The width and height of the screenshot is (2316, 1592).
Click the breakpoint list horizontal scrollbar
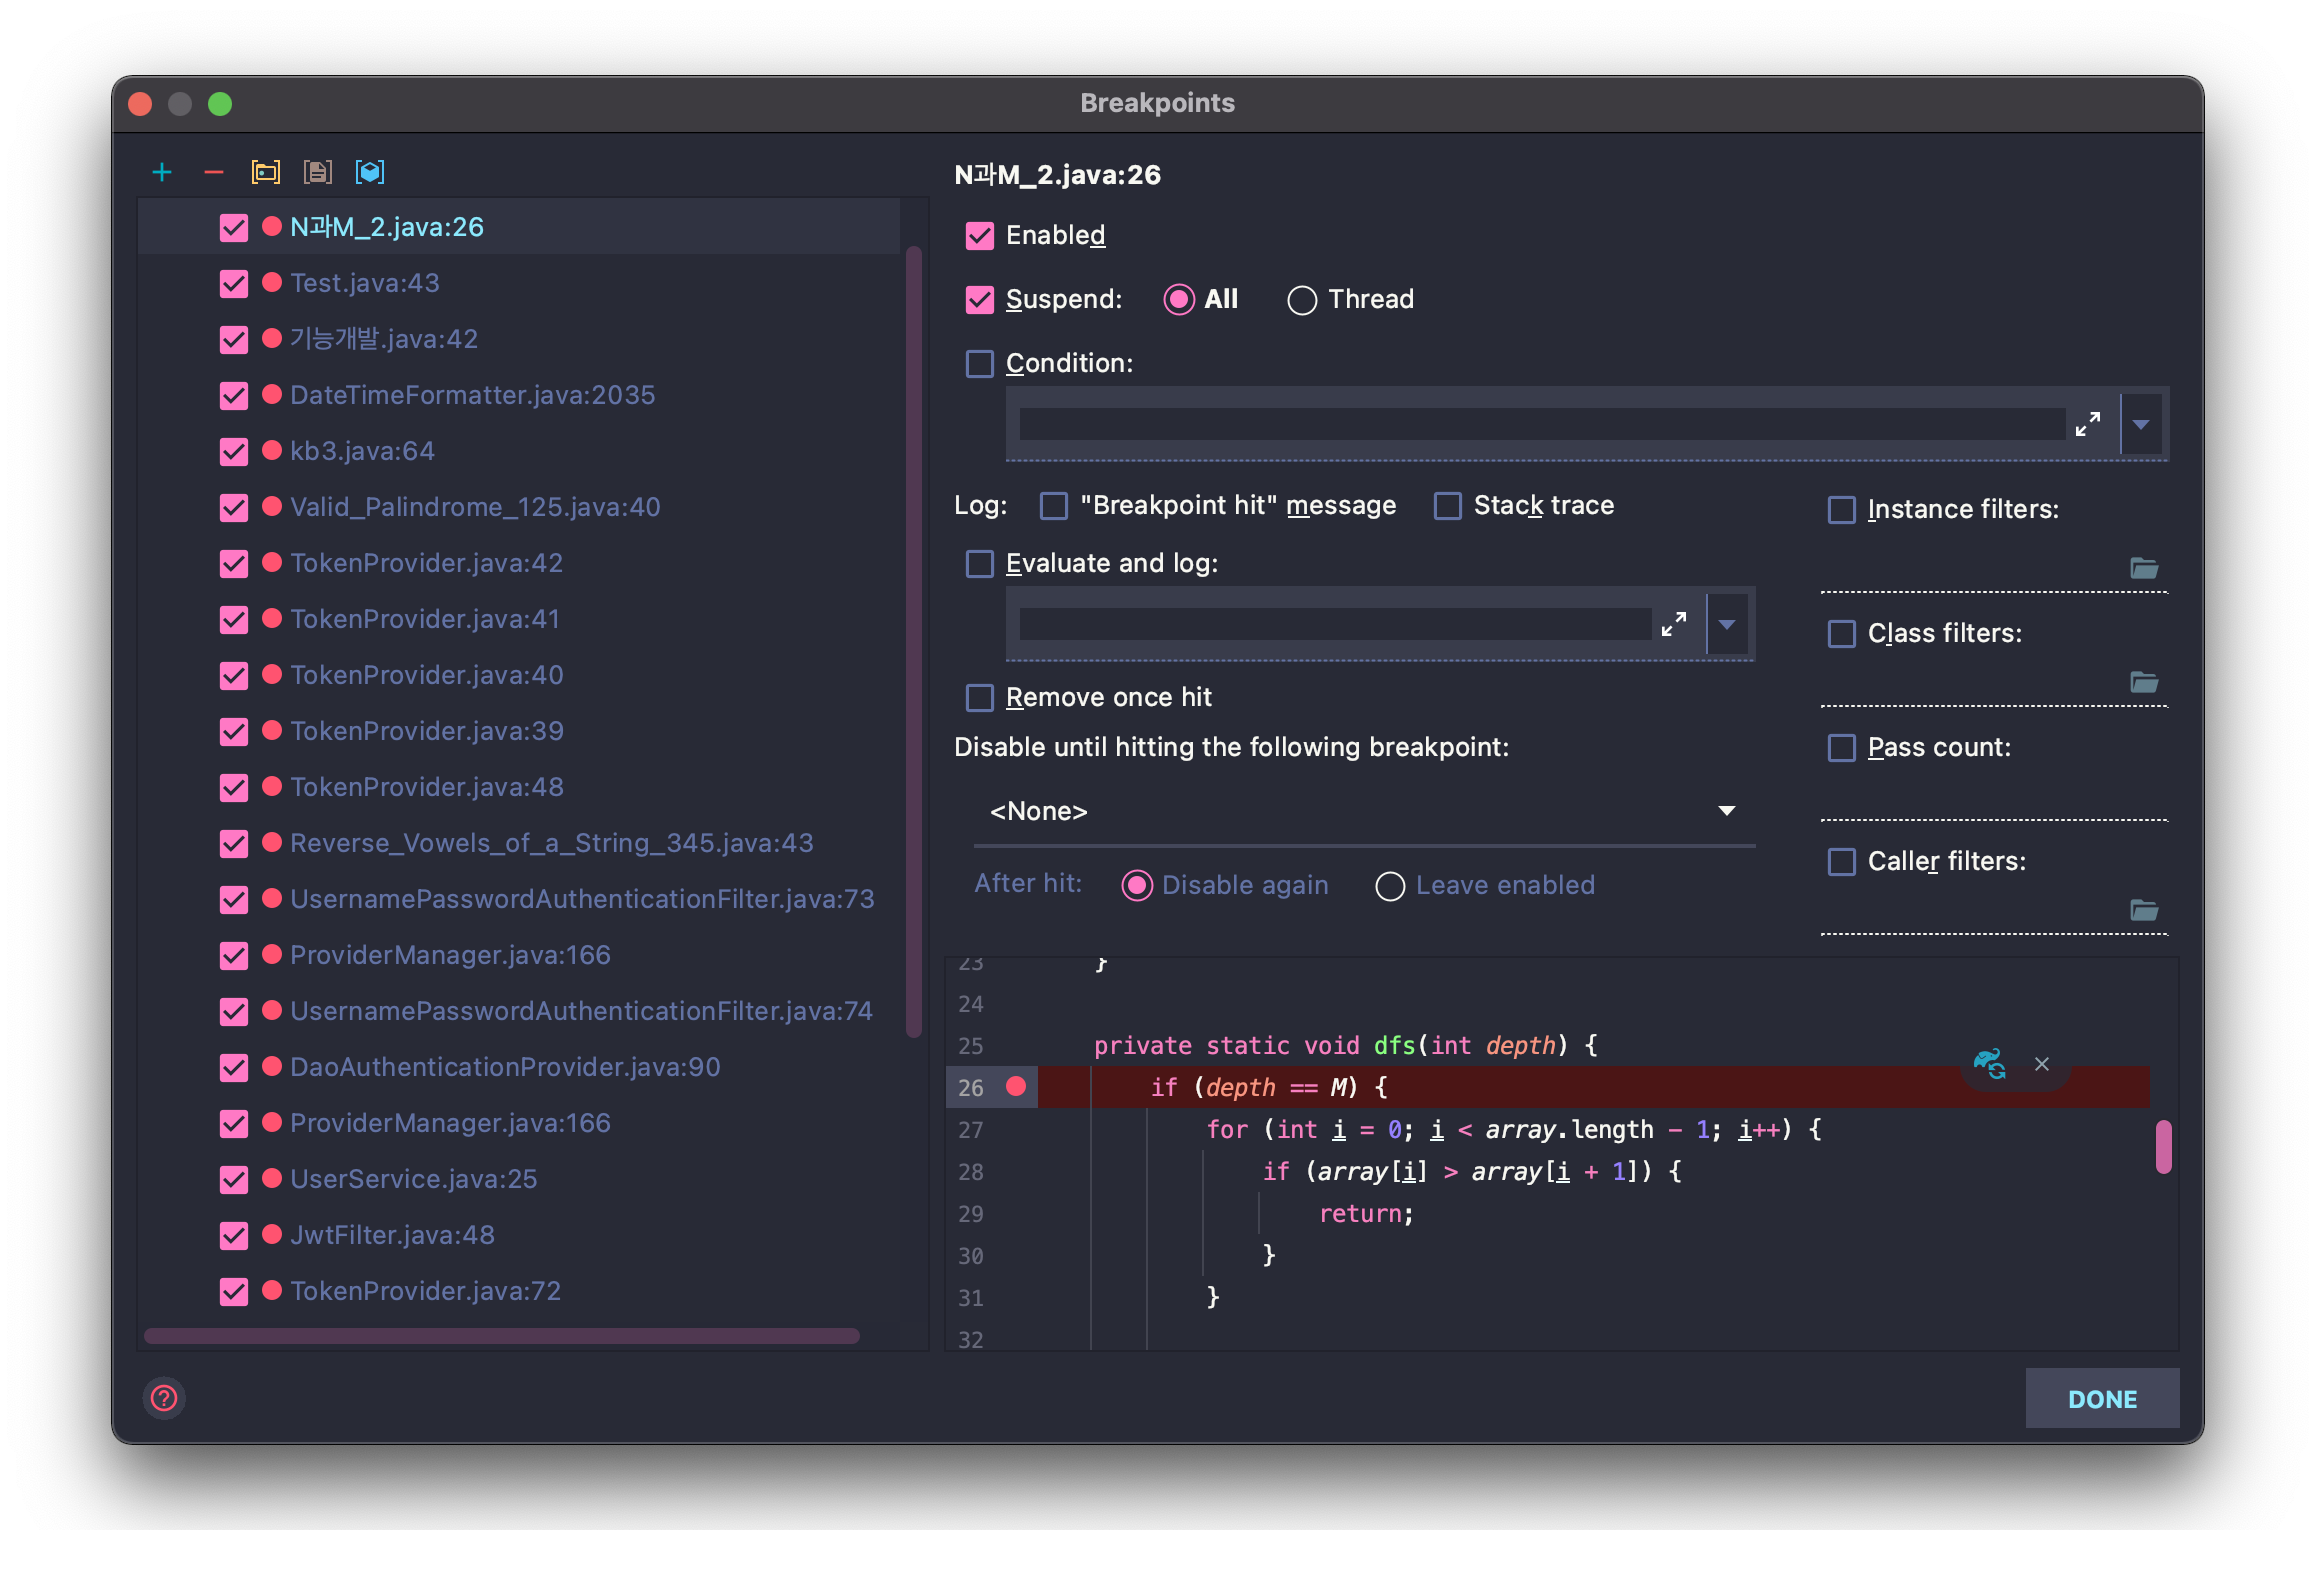(500, 1336)
